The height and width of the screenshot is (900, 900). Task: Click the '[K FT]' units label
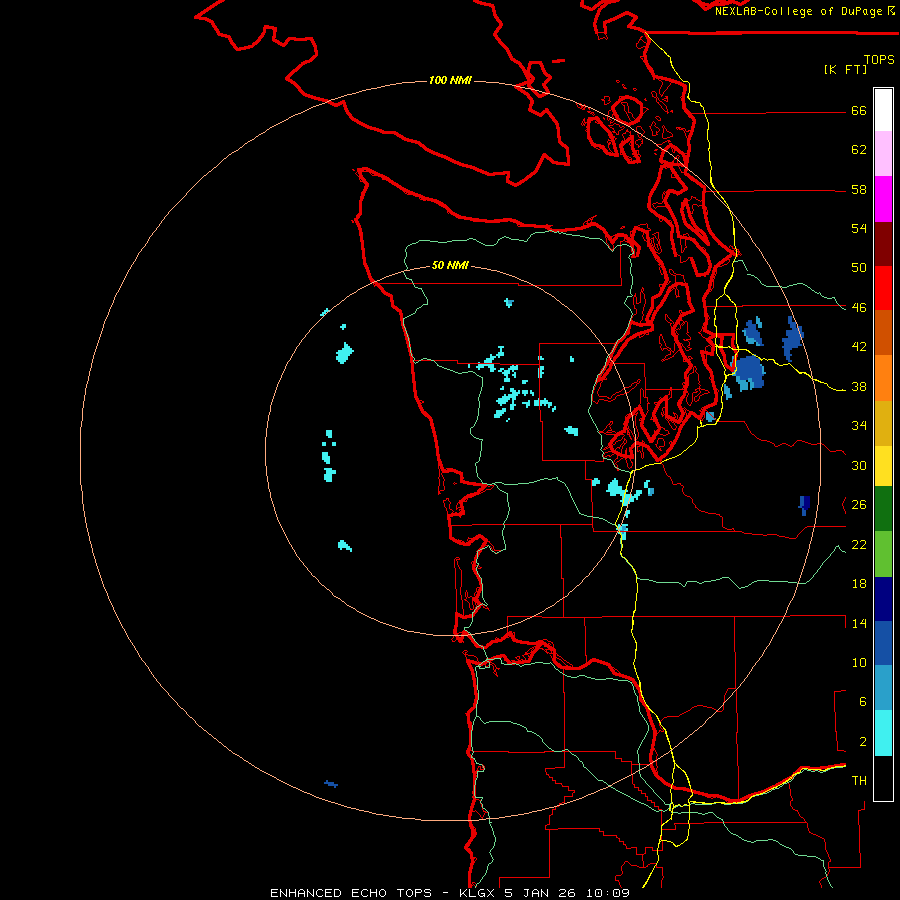845,69
